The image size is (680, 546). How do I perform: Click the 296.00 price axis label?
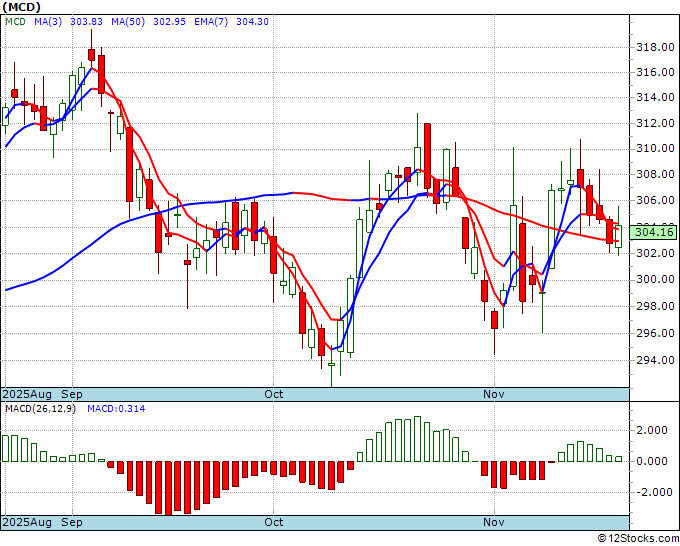click(655, 333)
